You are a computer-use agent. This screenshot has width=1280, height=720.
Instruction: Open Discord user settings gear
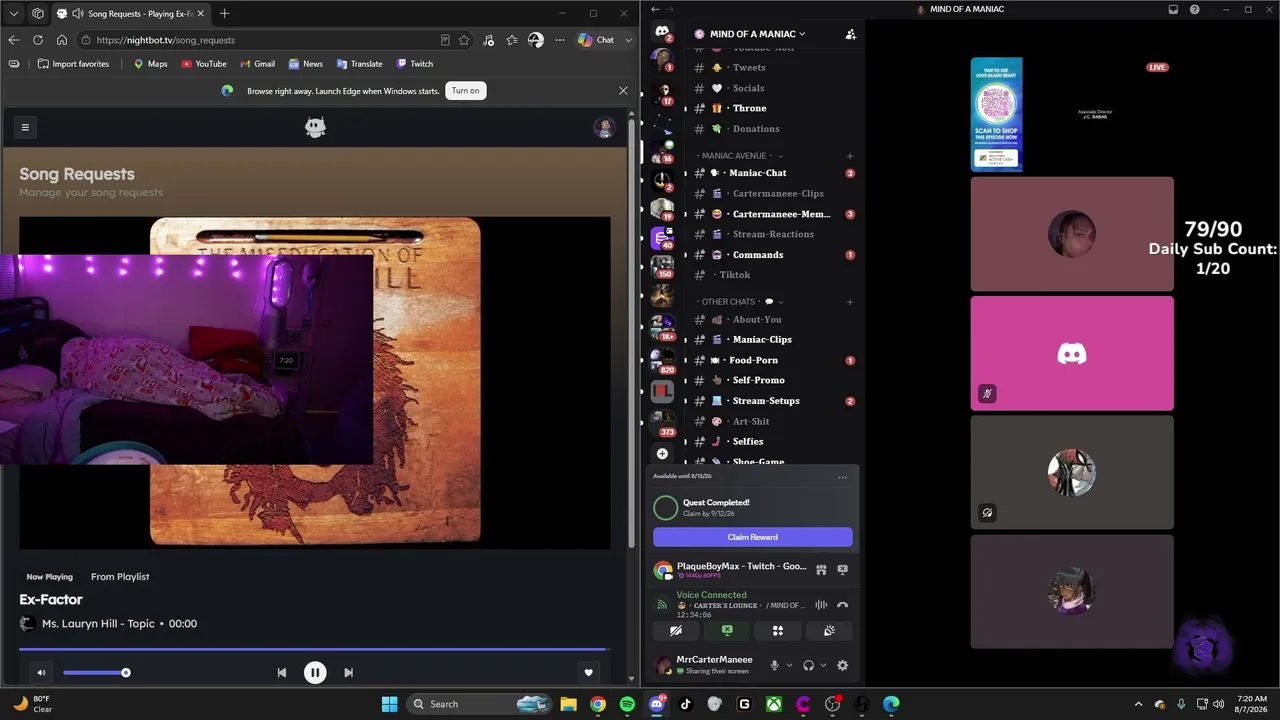(842, 666)
